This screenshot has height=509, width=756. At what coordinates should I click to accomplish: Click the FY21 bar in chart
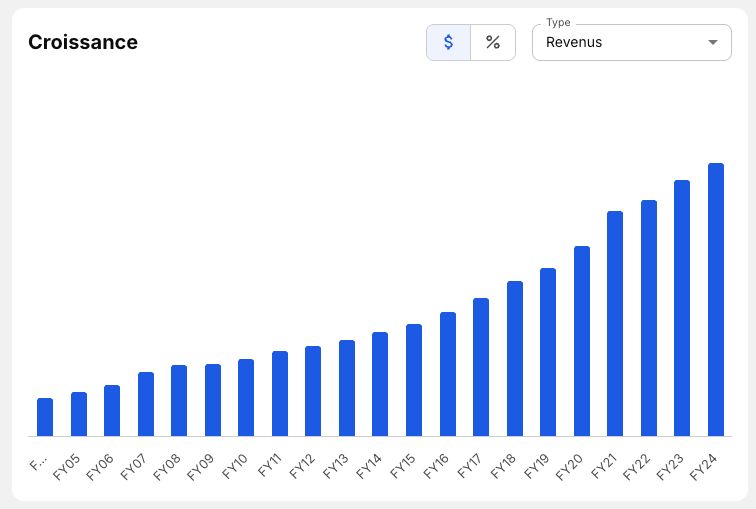tap(615, 324)
